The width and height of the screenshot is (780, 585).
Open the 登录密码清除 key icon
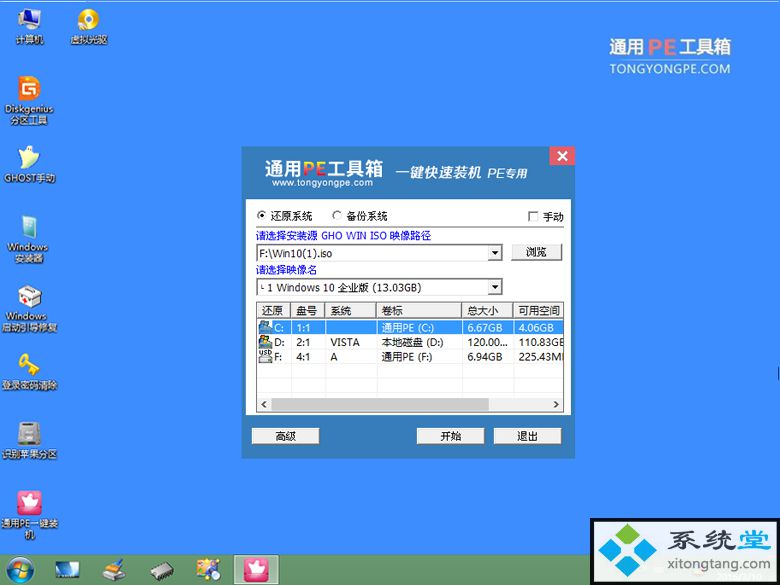coord(29,371)
